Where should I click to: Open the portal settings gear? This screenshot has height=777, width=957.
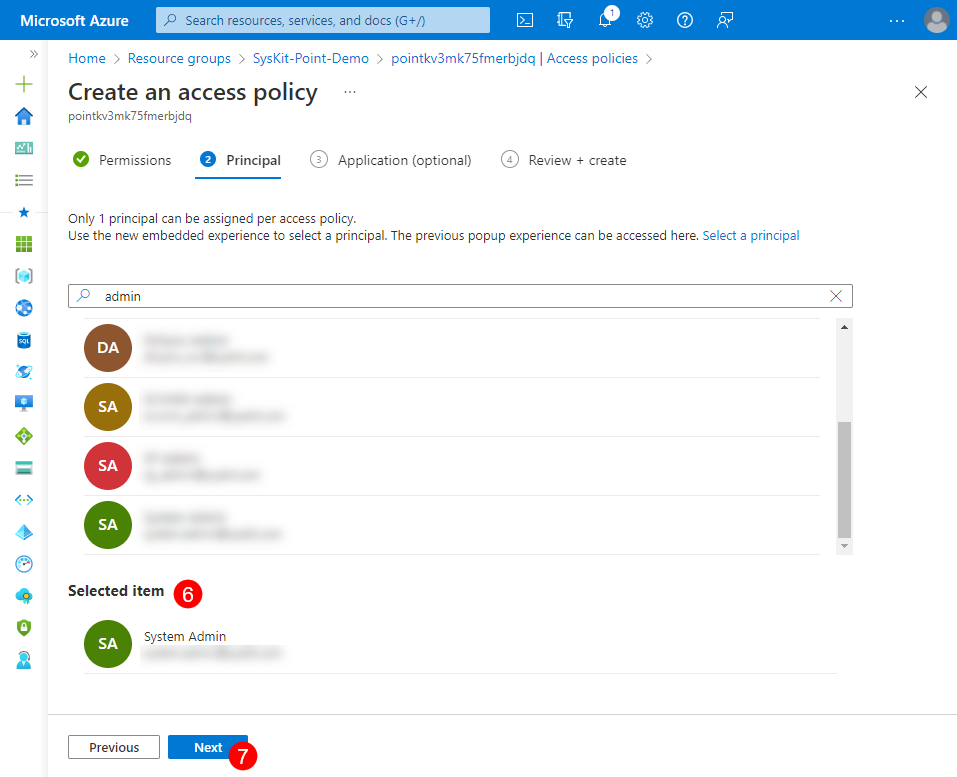click(x=645, y=19)
